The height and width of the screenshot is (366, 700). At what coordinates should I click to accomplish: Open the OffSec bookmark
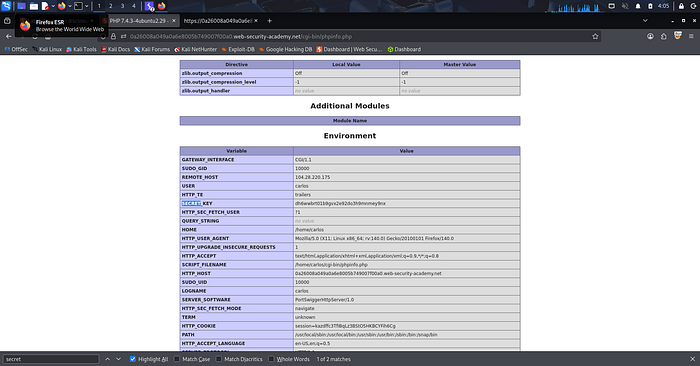point(16,49)
